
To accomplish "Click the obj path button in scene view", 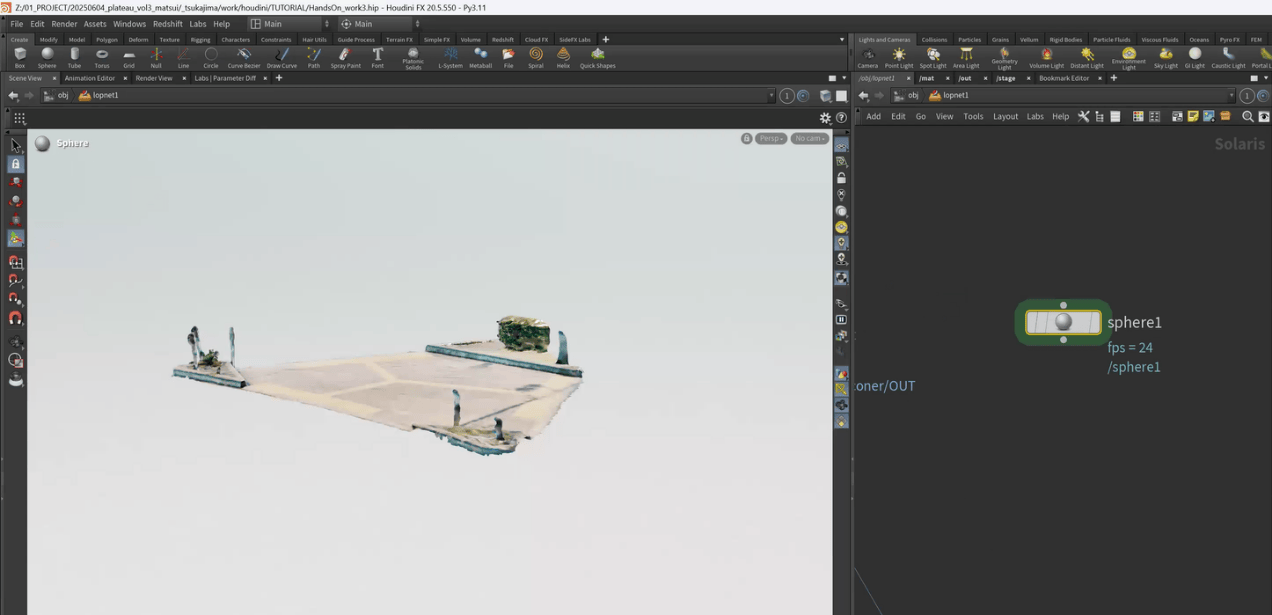I will [x=56, y=96].
